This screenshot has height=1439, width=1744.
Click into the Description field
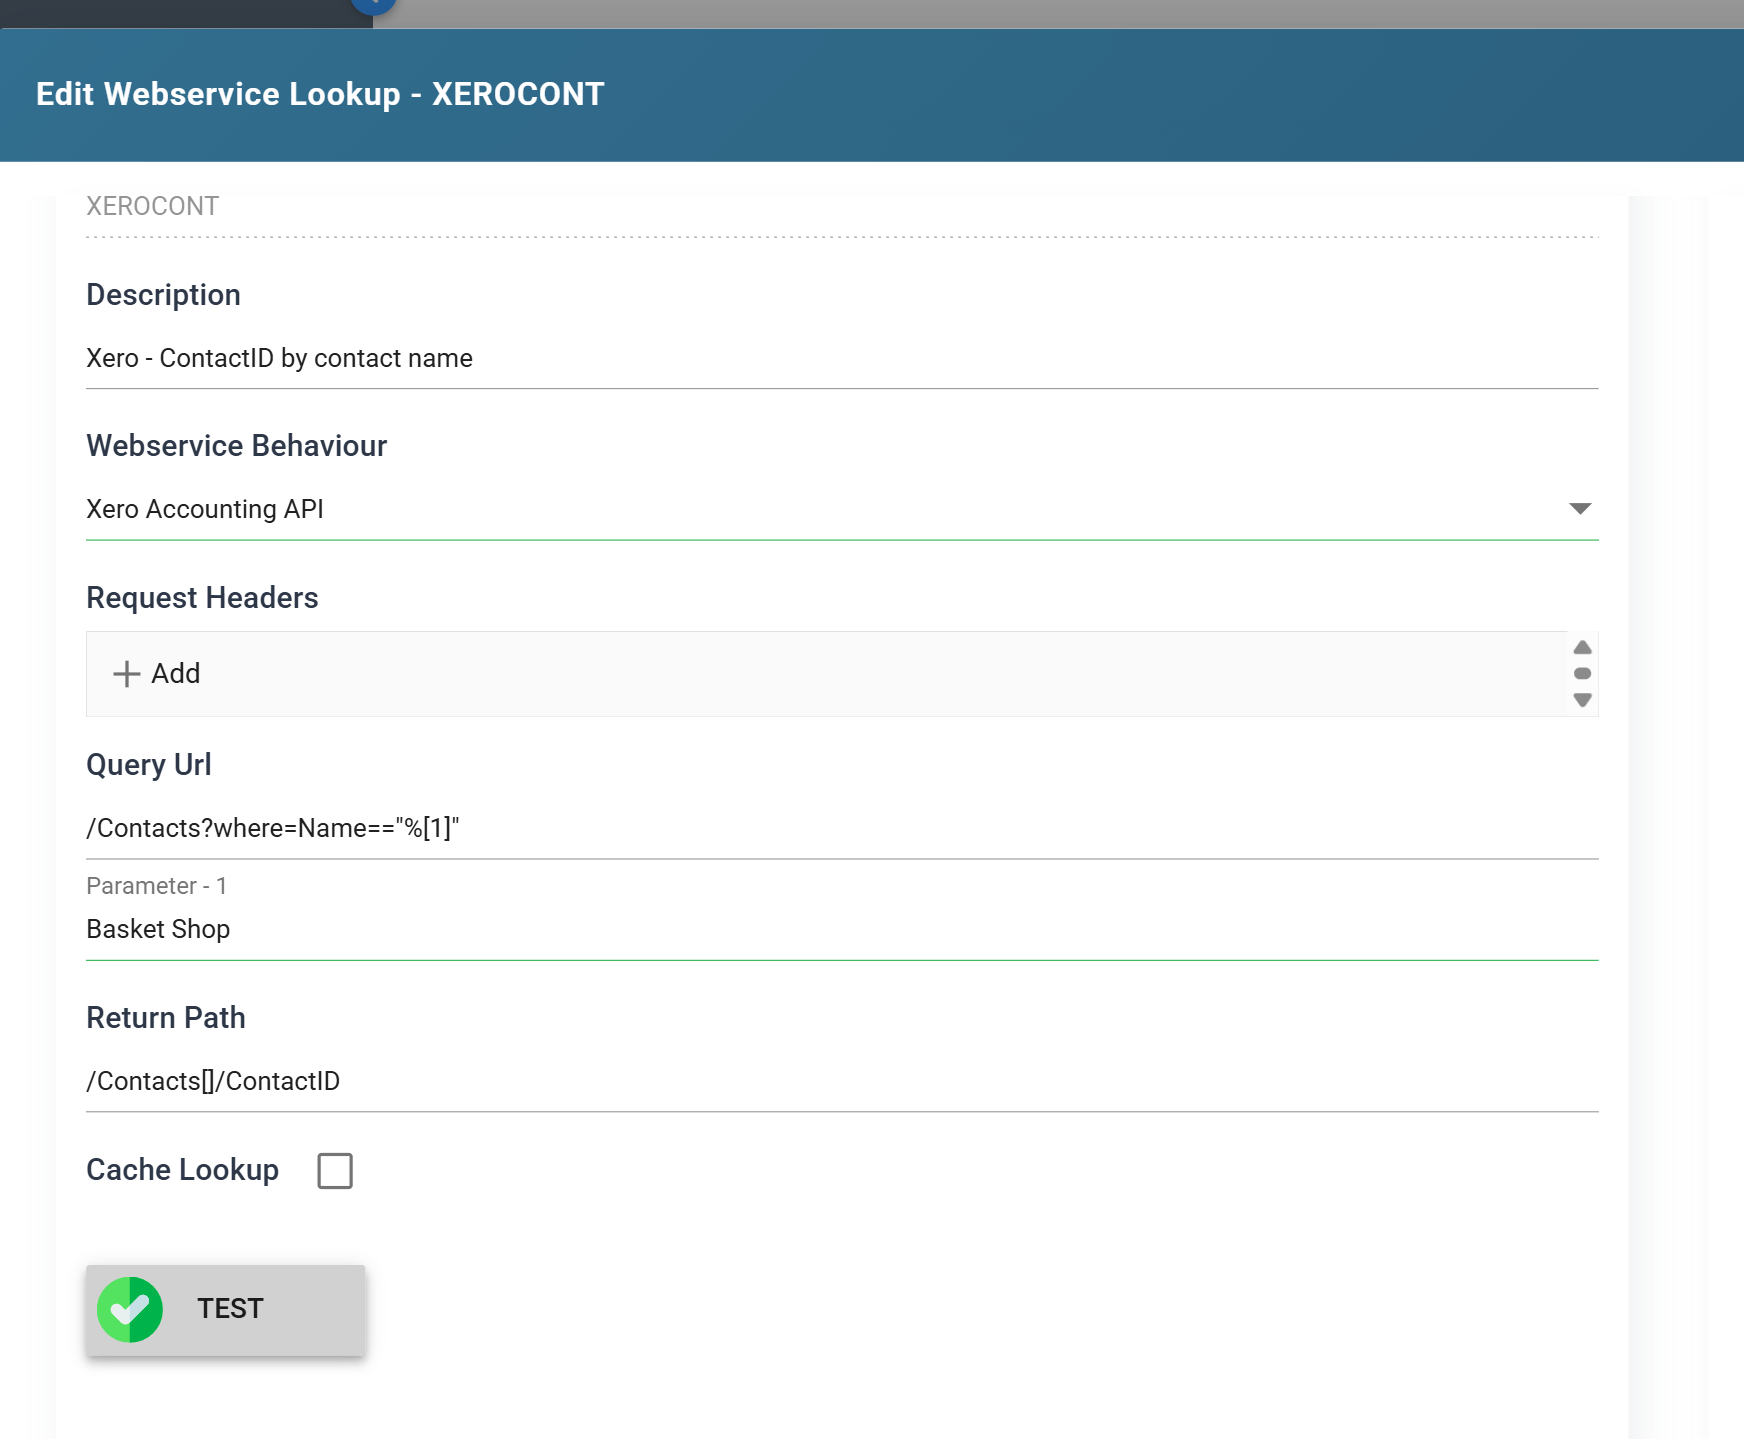(842, 358)
